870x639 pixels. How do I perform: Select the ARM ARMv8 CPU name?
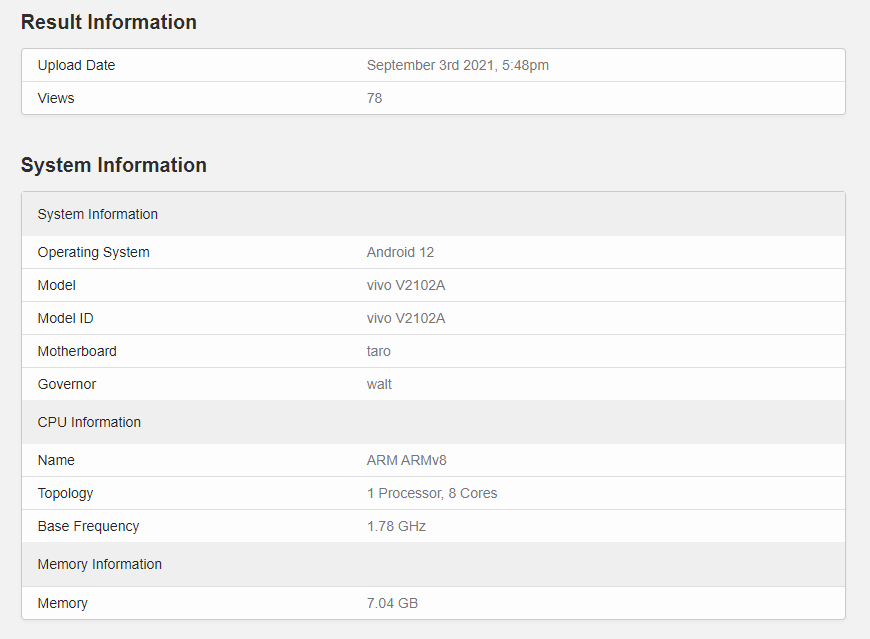[x=407, y=460]
